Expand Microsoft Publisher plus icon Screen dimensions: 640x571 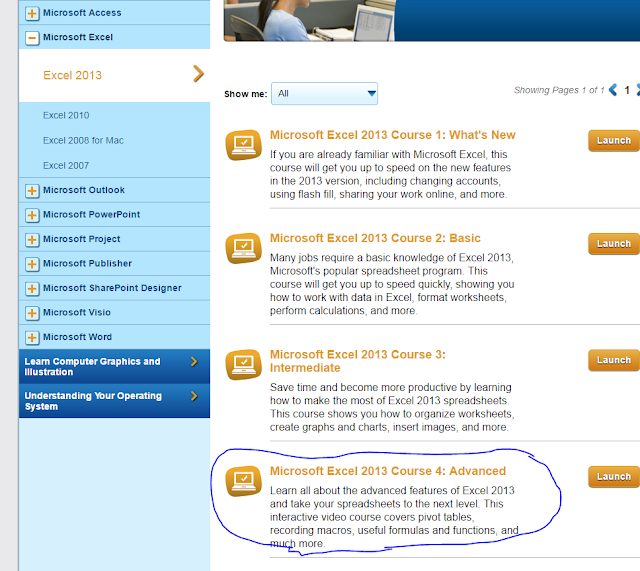tap(32, 264)
